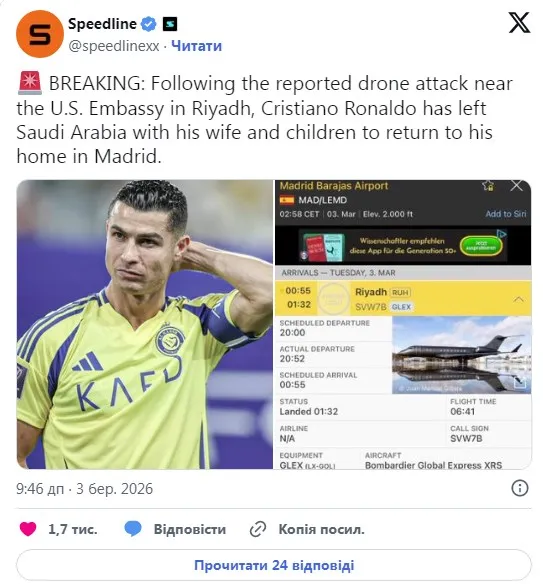The image size is (543, 584).
Task: Click the Відповісти reply label
Action: (190, 529)
